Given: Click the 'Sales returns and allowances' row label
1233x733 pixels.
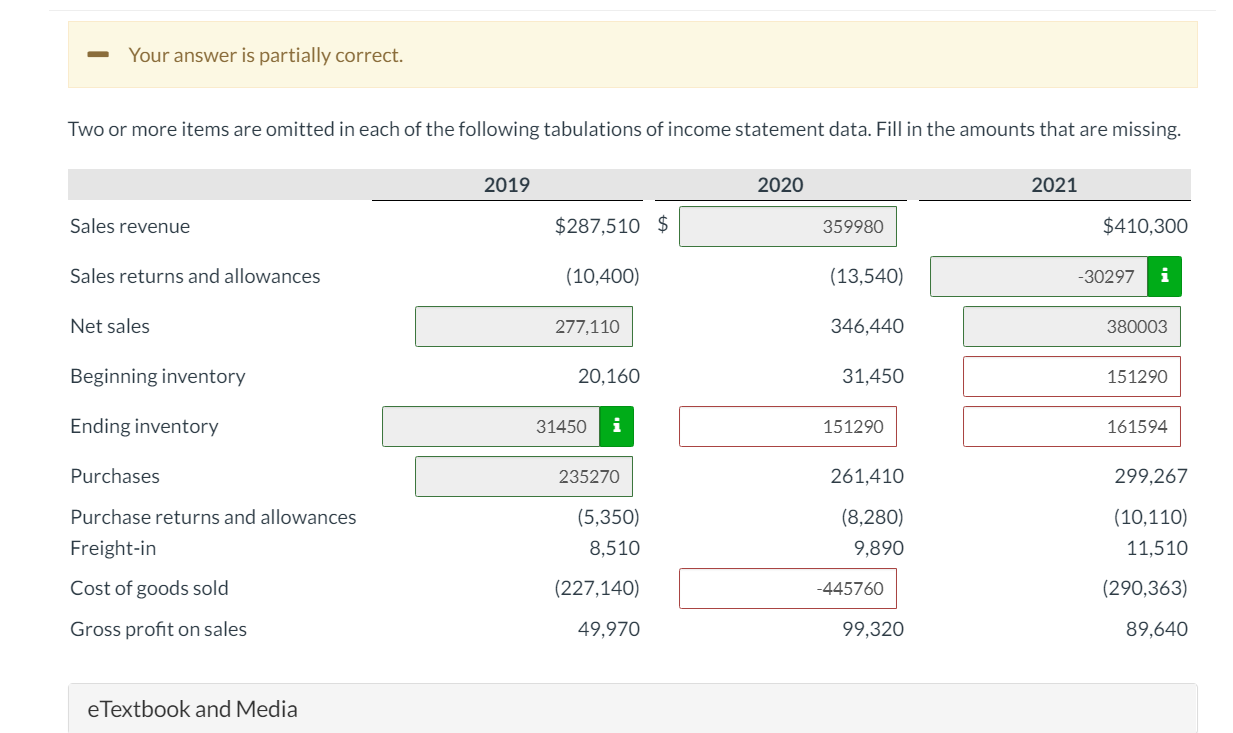Looking at the screenshot, I should (x=195, y=276).
